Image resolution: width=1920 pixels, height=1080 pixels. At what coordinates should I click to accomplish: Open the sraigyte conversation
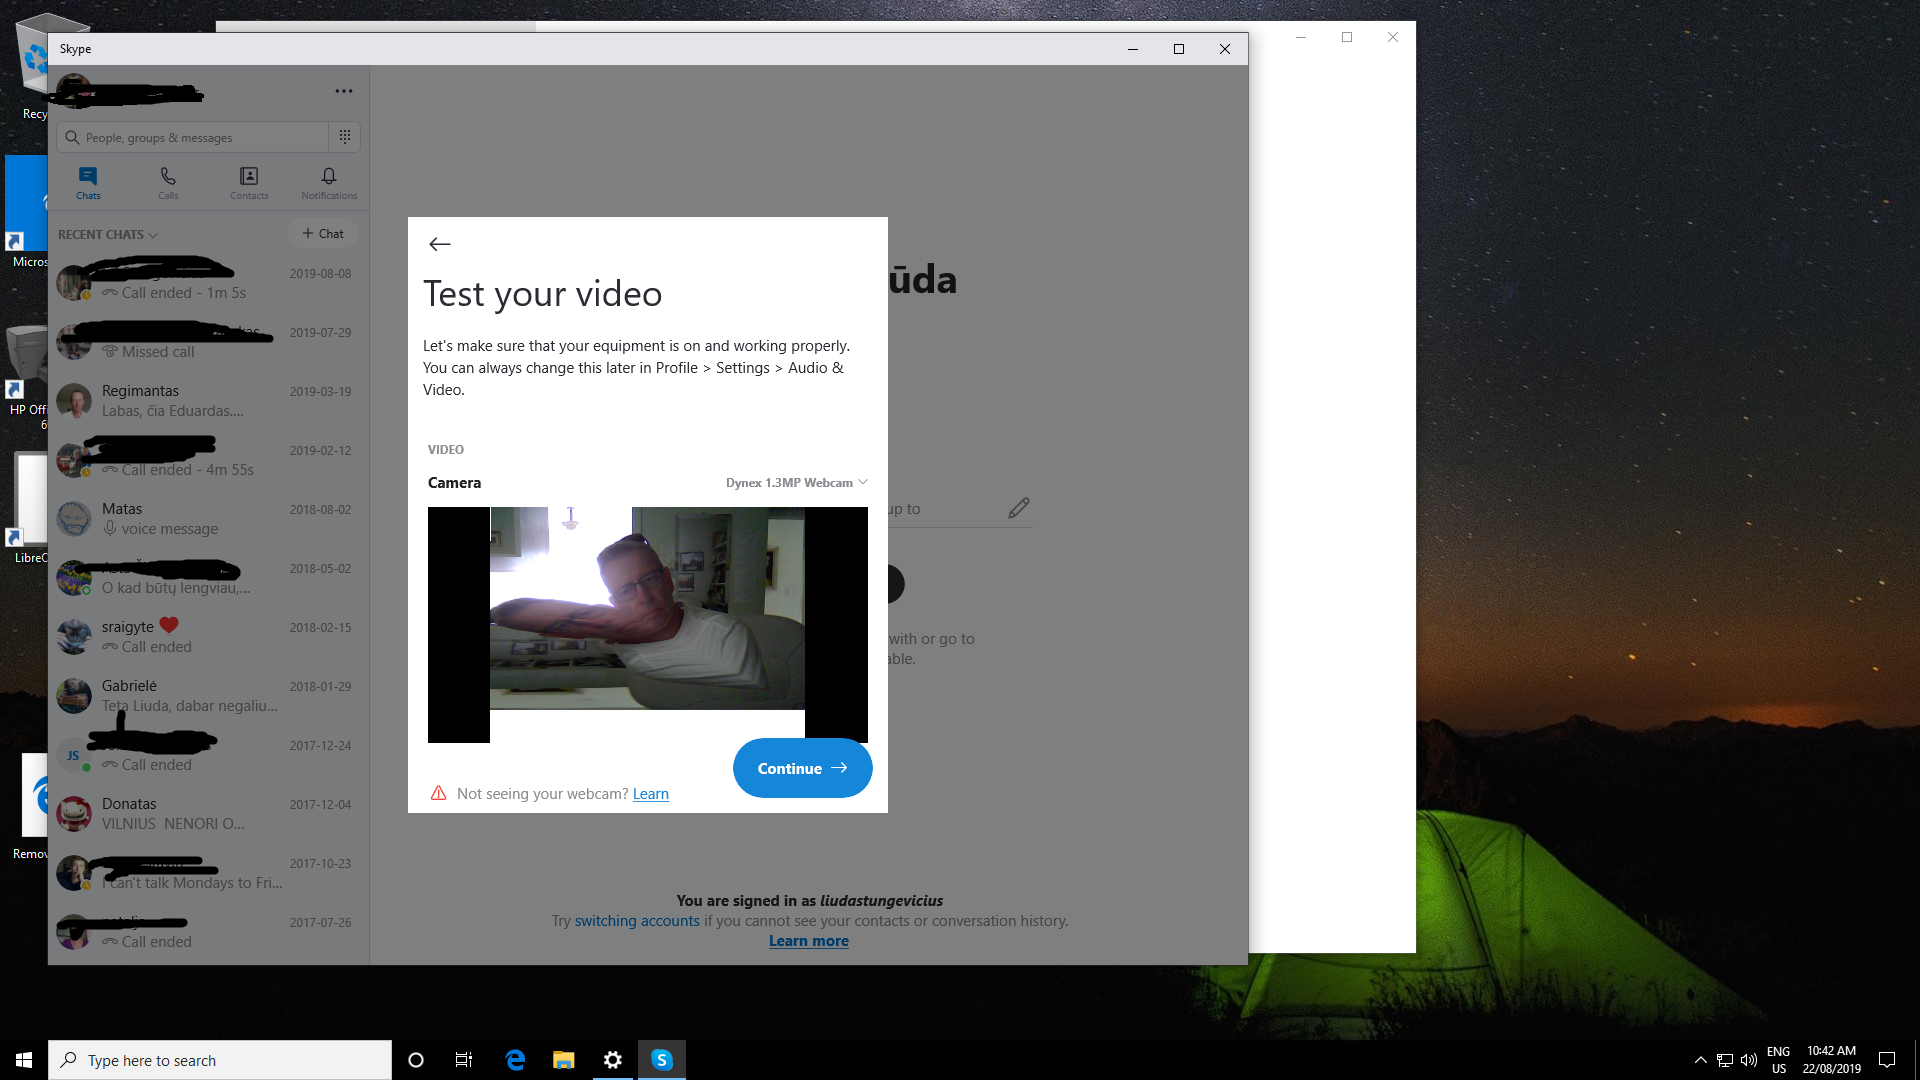point(209,637)
